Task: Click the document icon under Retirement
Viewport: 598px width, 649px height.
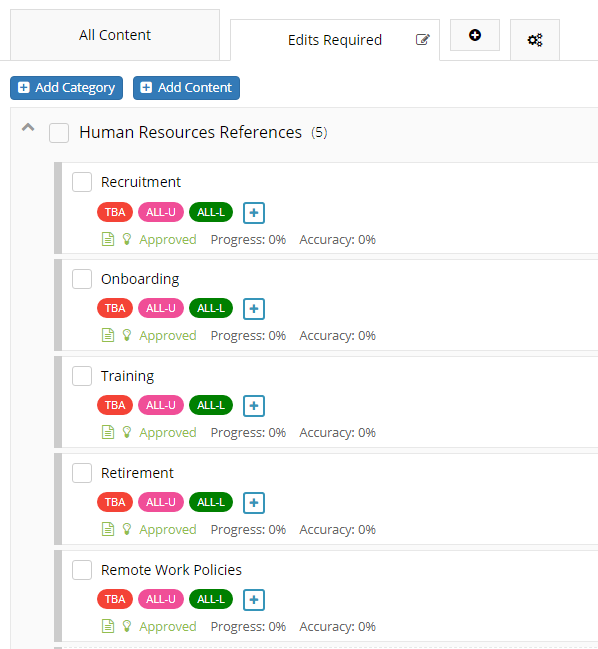Action: tap(108, 529)
